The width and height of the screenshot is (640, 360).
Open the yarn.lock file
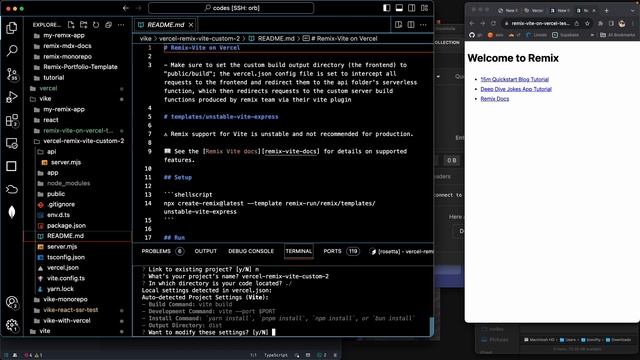coord(78,289)
